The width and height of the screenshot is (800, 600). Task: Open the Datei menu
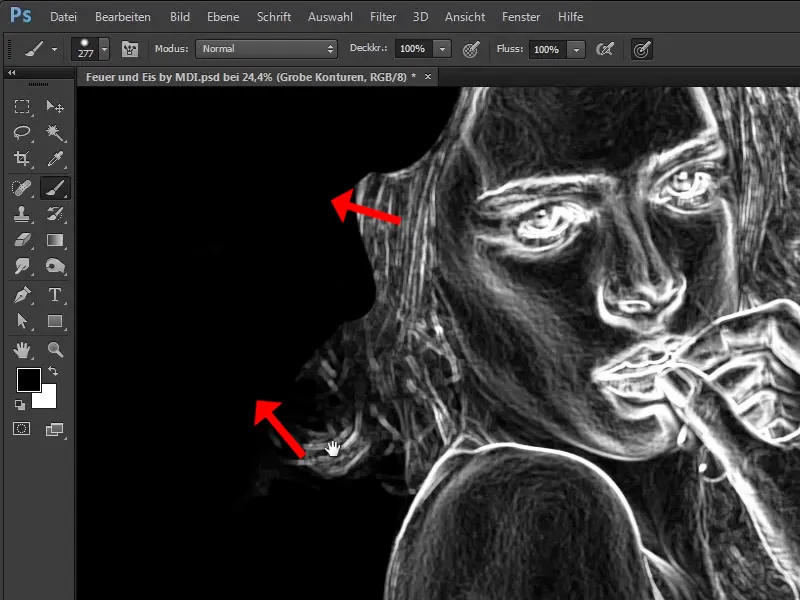(x=63, y=17)
